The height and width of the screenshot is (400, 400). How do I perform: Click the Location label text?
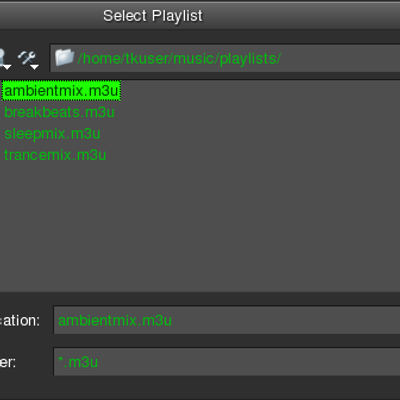pos(20,321)
